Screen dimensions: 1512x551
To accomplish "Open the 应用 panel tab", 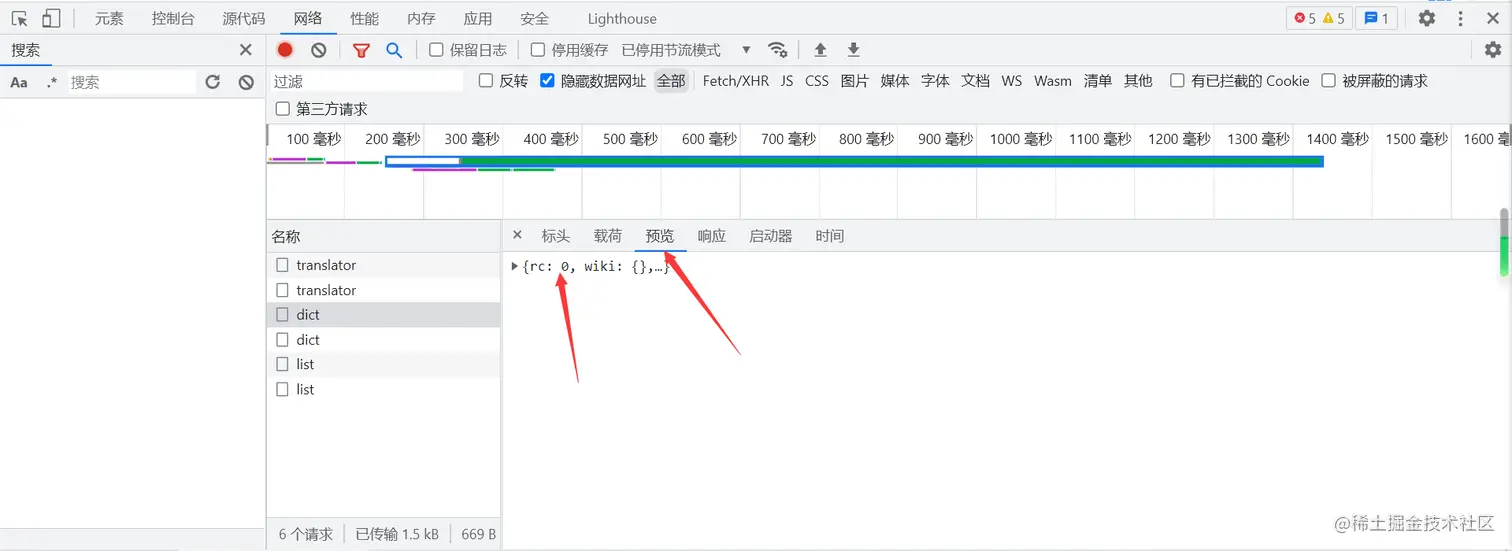I will pos(478,18).
